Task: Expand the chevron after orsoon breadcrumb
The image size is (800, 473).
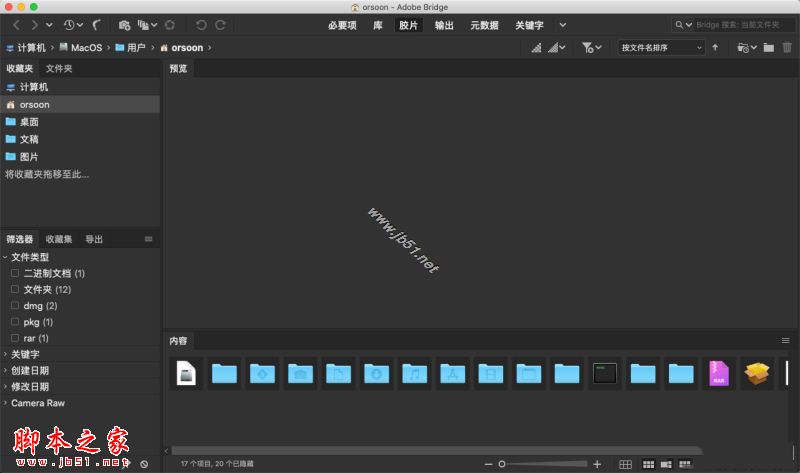Action: [209, 48]
